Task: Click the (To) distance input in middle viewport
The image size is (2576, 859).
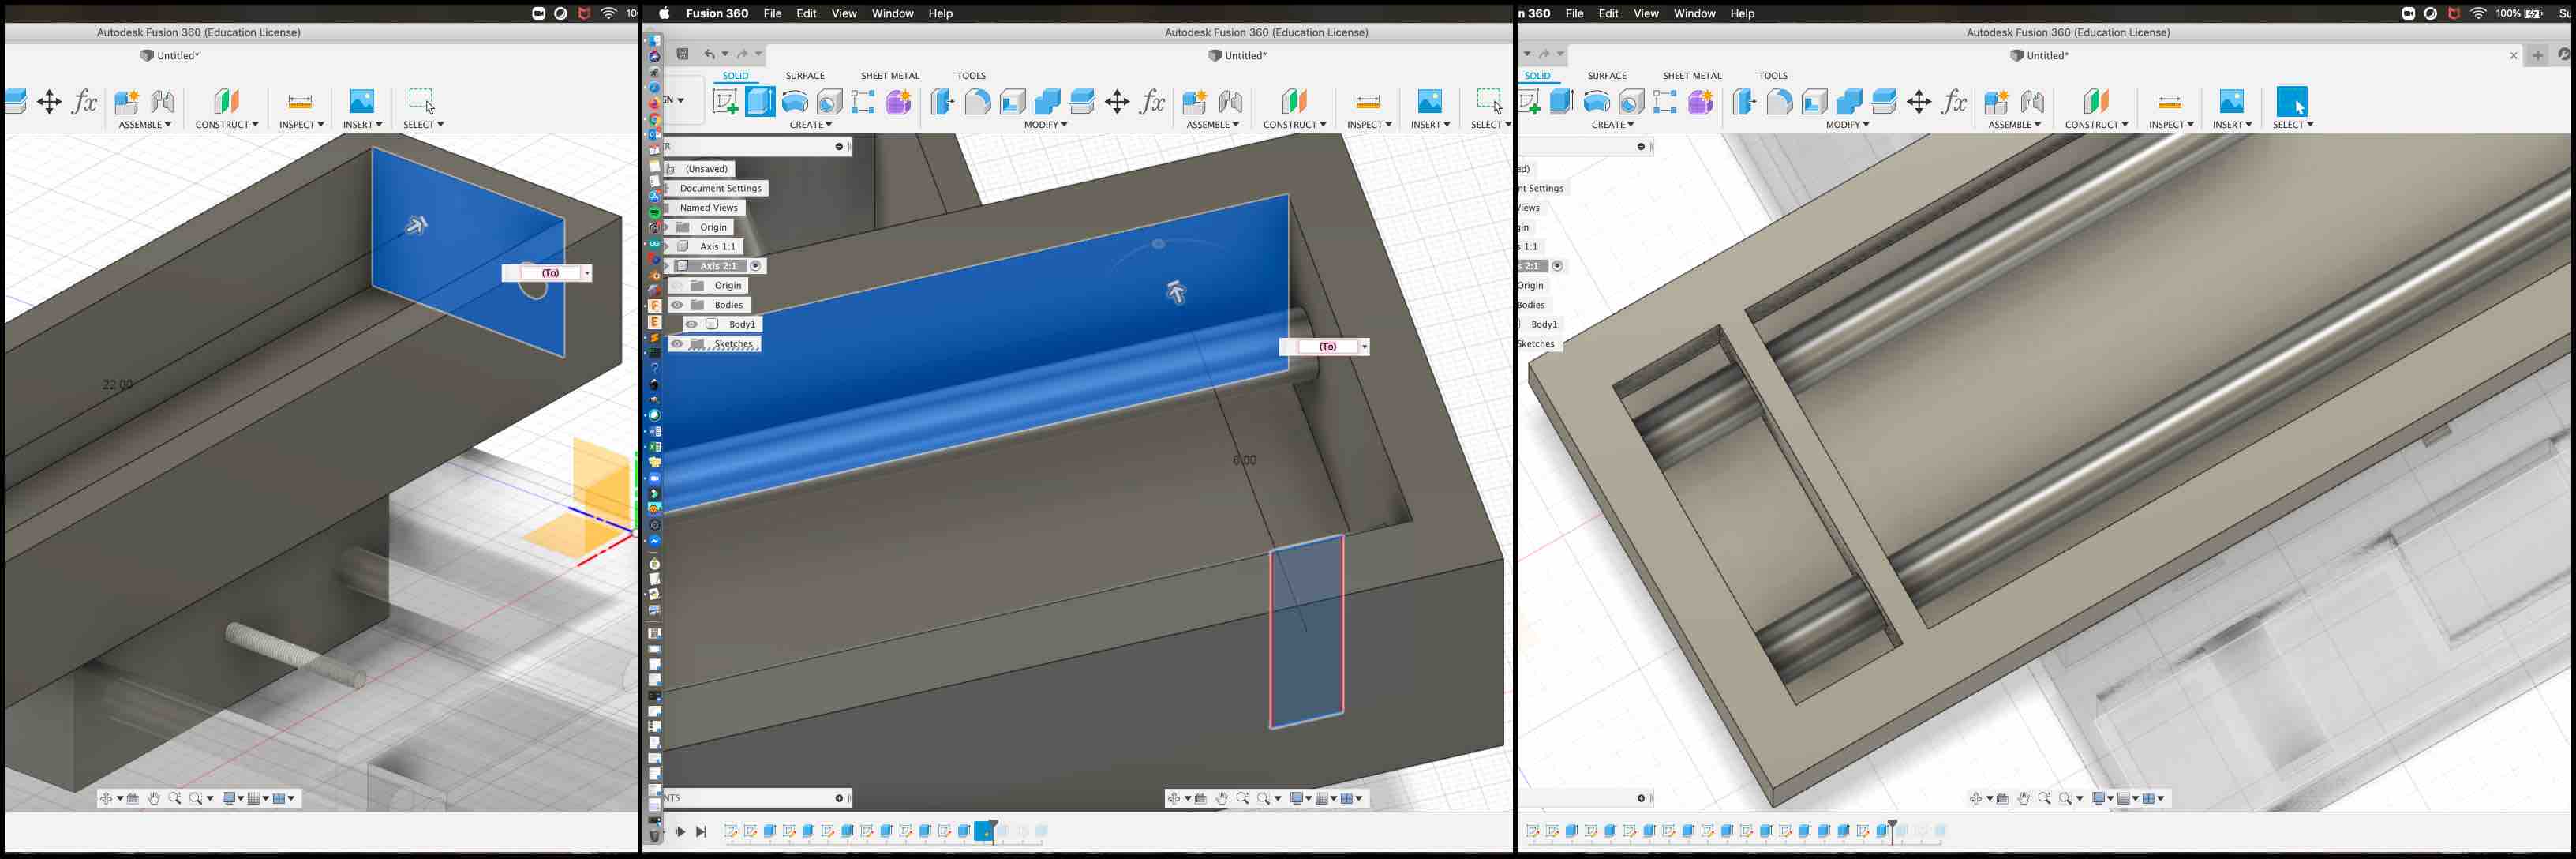Action: [1327, 347]
